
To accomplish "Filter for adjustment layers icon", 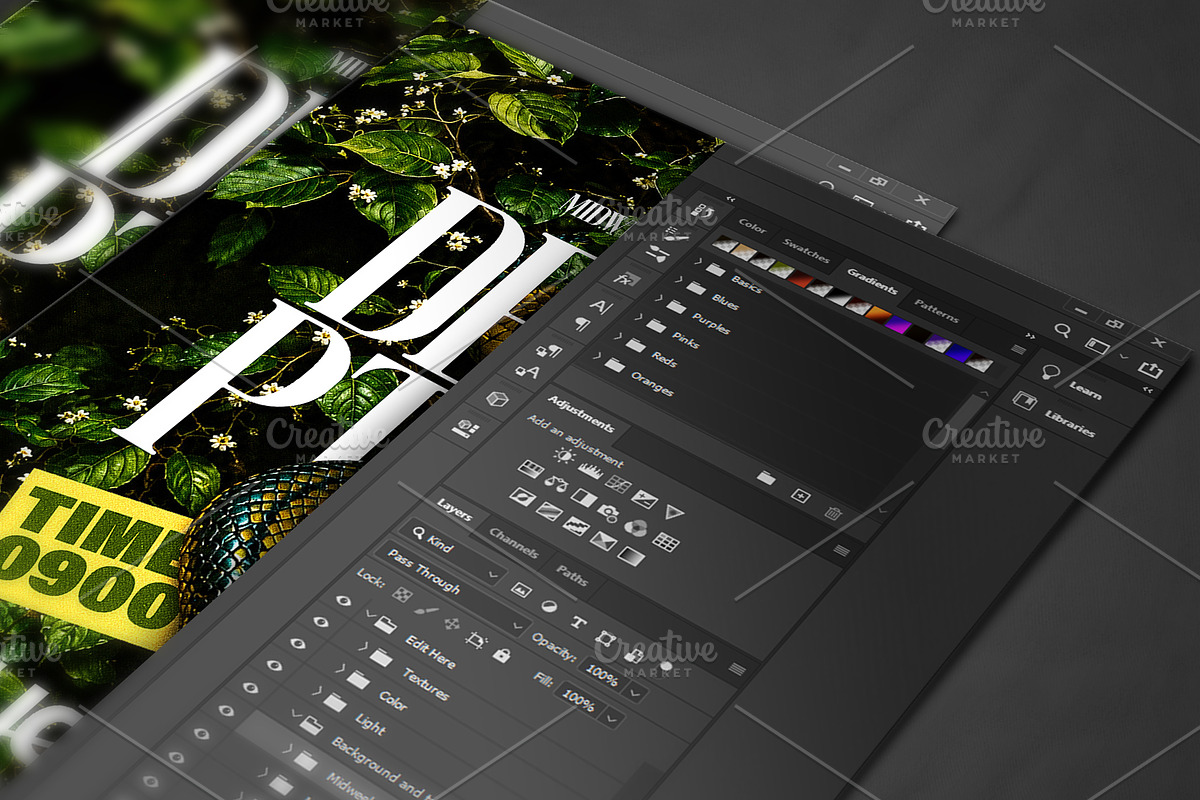I will pos(549,606).
